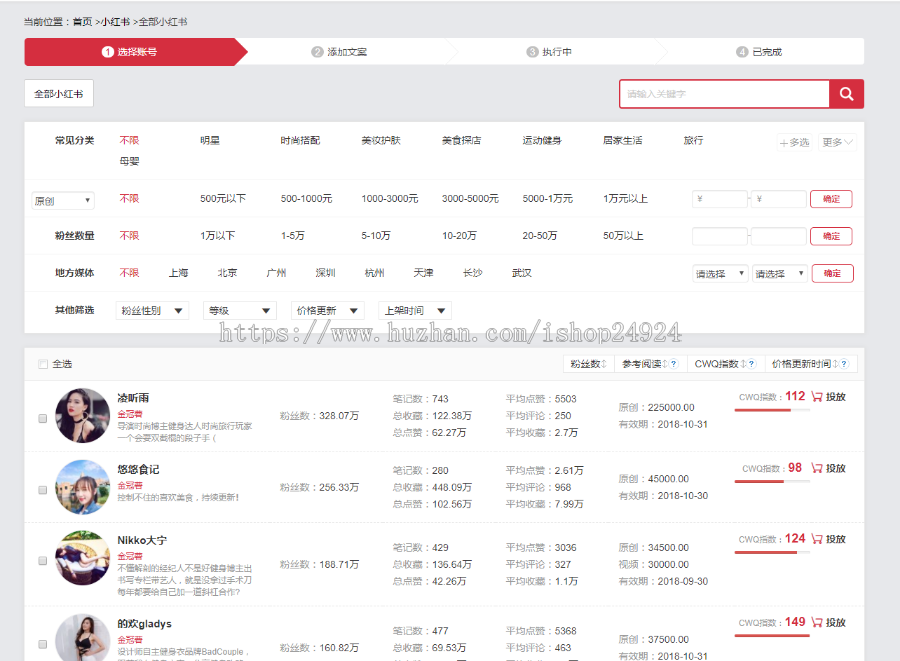Click 投放 for 的欢gladys
Screen dimensions: 900x661
836,622
